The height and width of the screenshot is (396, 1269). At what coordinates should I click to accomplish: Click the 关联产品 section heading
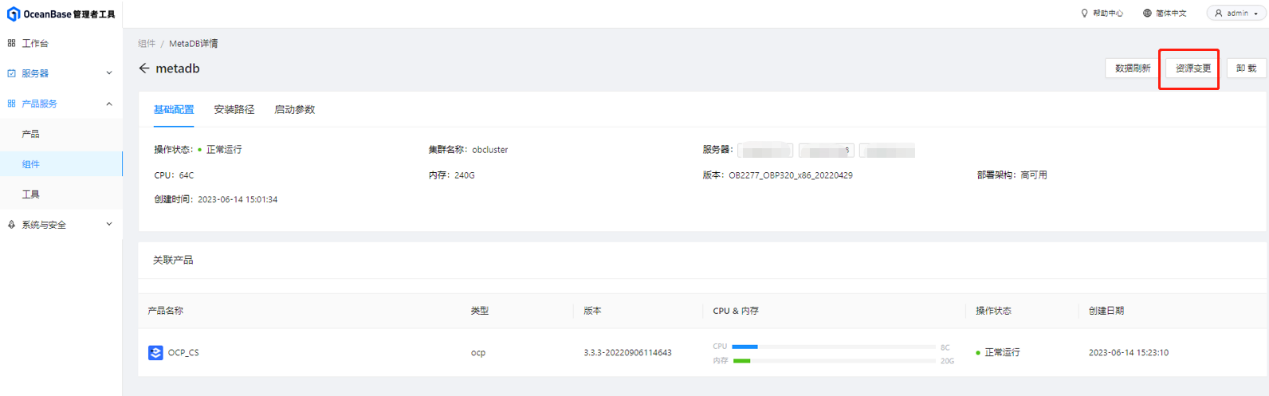click(173, 259)
